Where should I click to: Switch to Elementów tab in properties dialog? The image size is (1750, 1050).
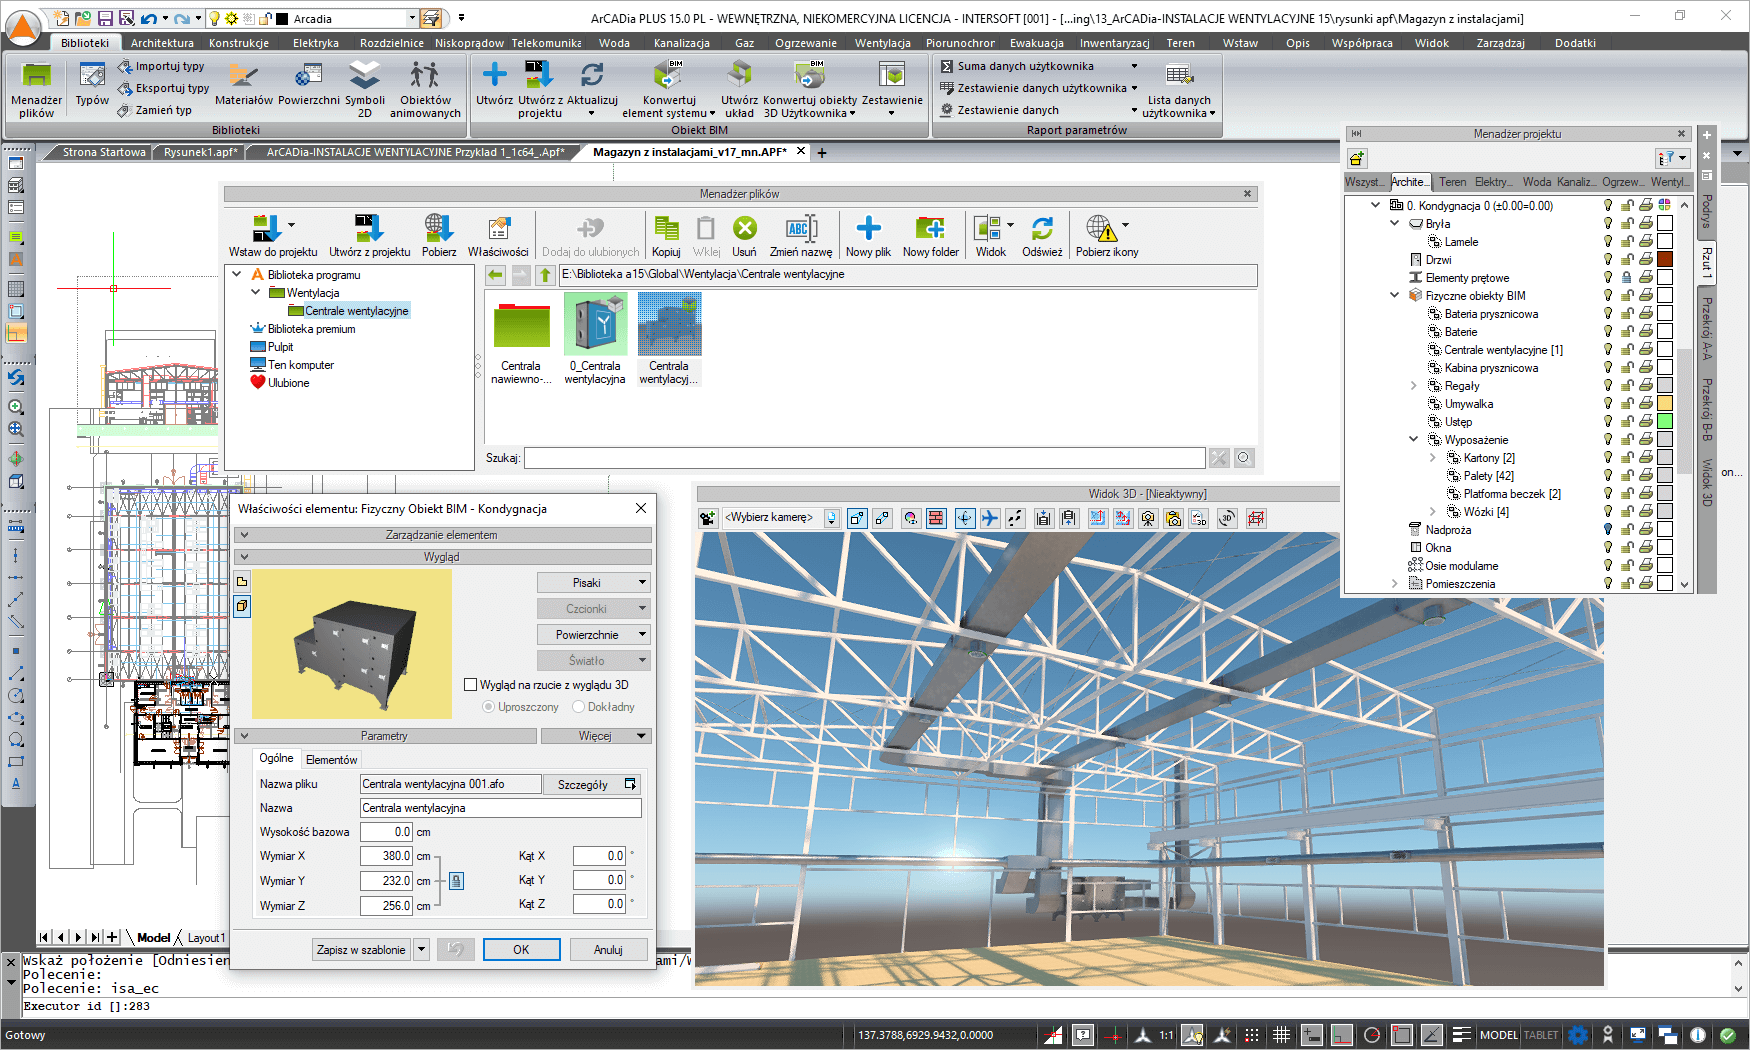(x=331, y=760)
